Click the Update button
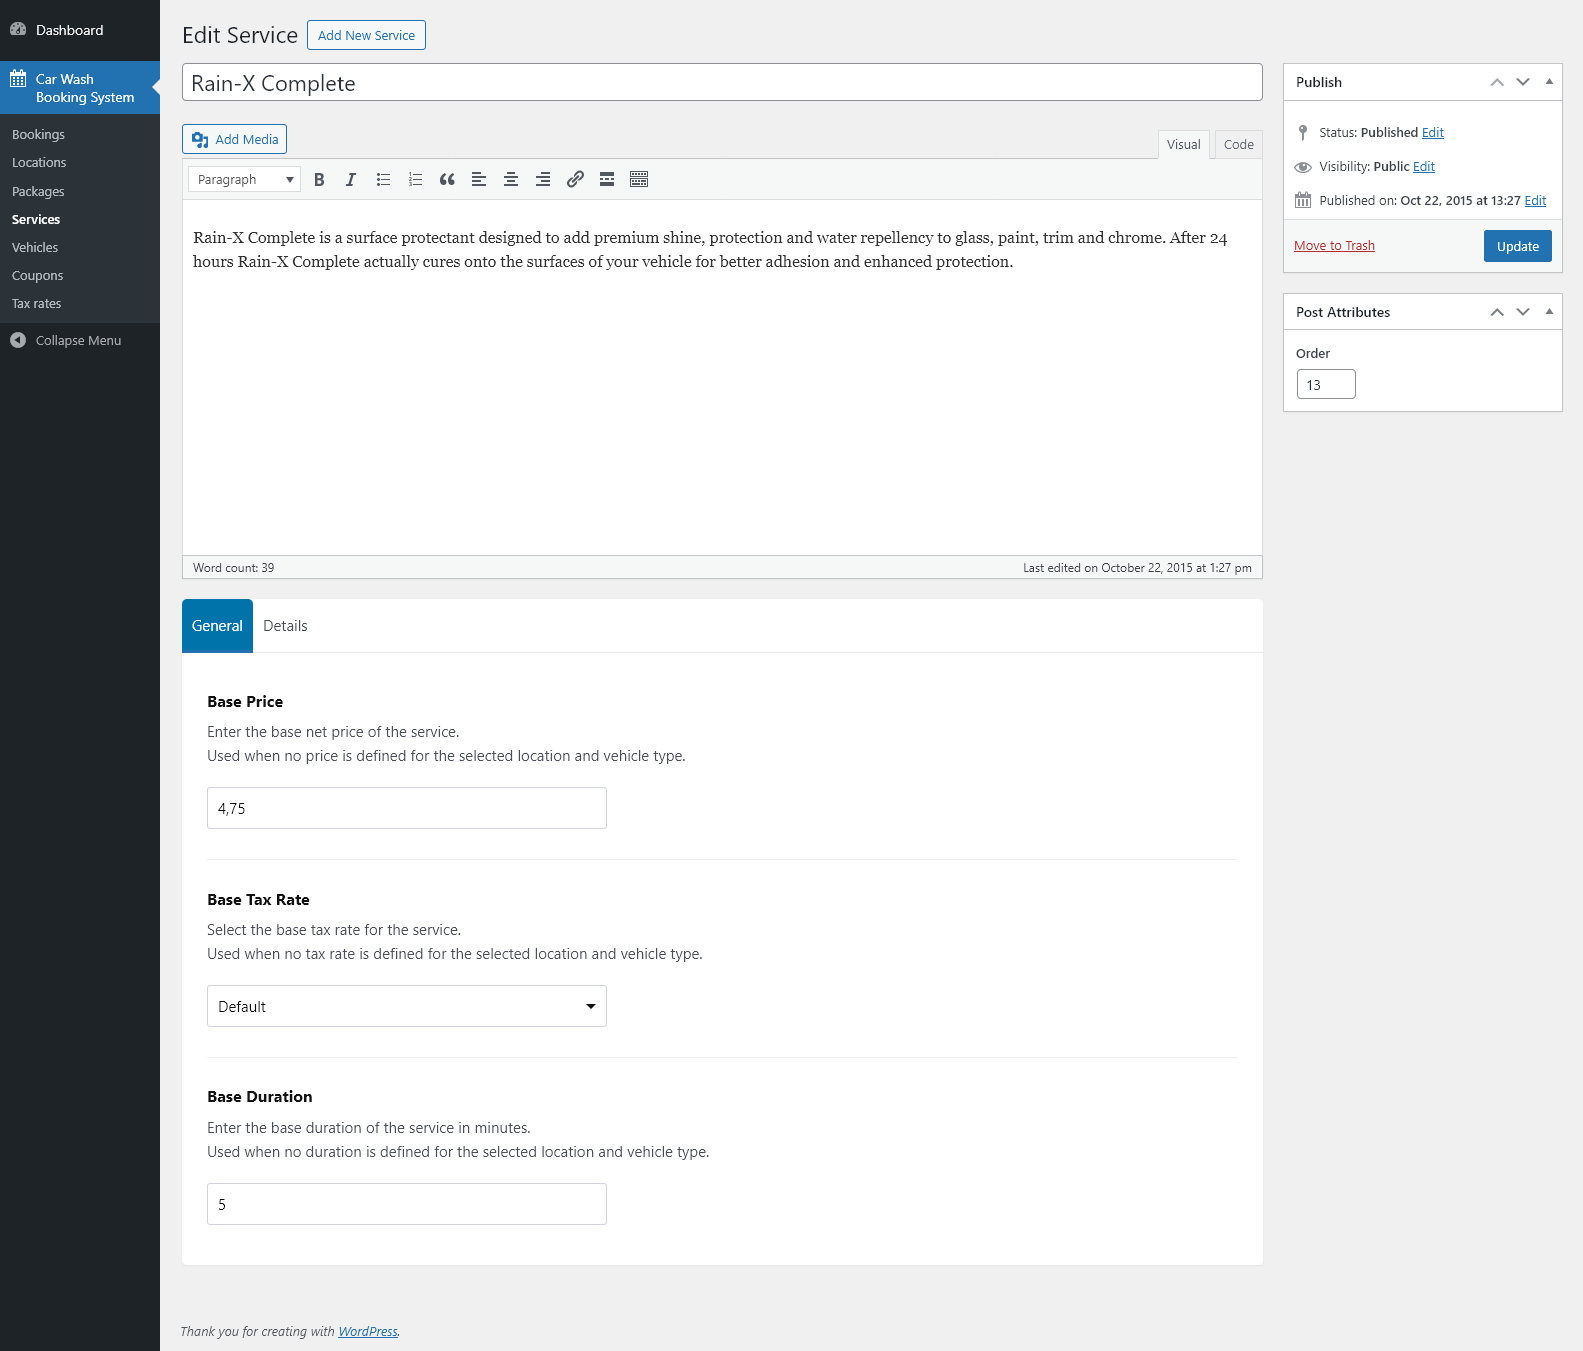 (1518, 246)
